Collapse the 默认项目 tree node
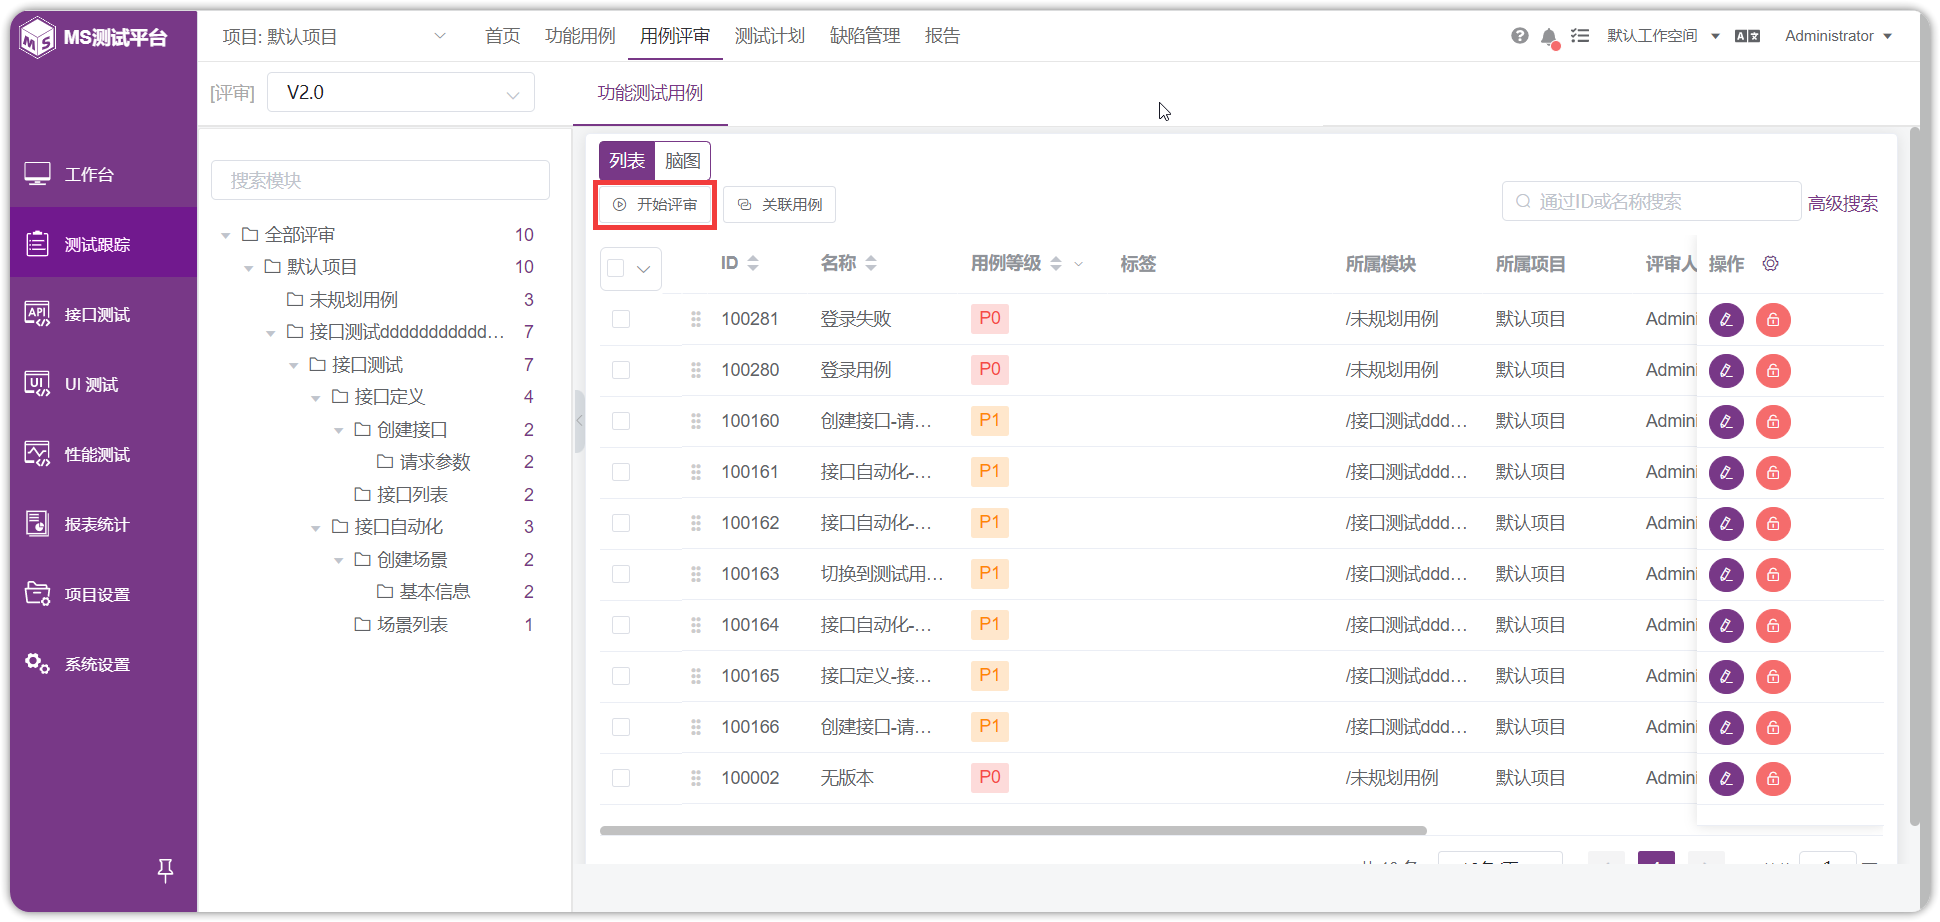The image size is (1940, 922). (x=249, y=268)
